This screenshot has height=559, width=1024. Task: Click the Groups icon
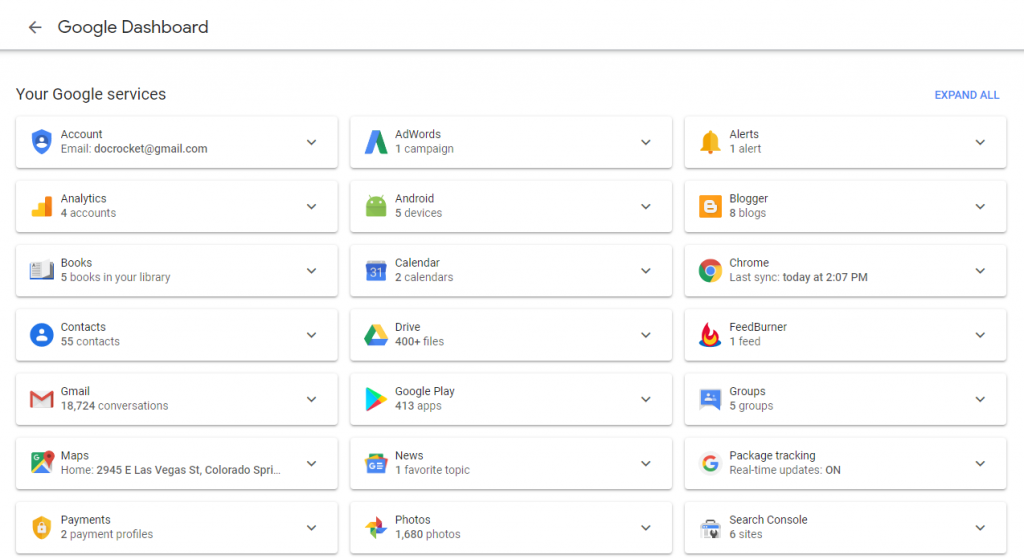tap(710, 398)
